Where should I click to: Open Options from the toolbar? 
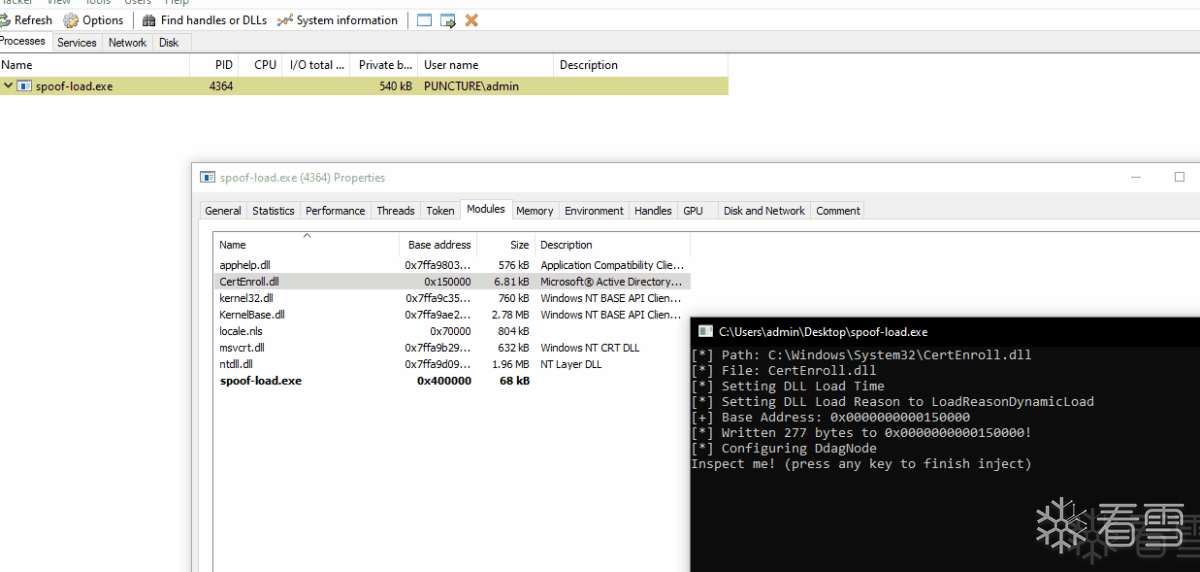tap(94, 20)
